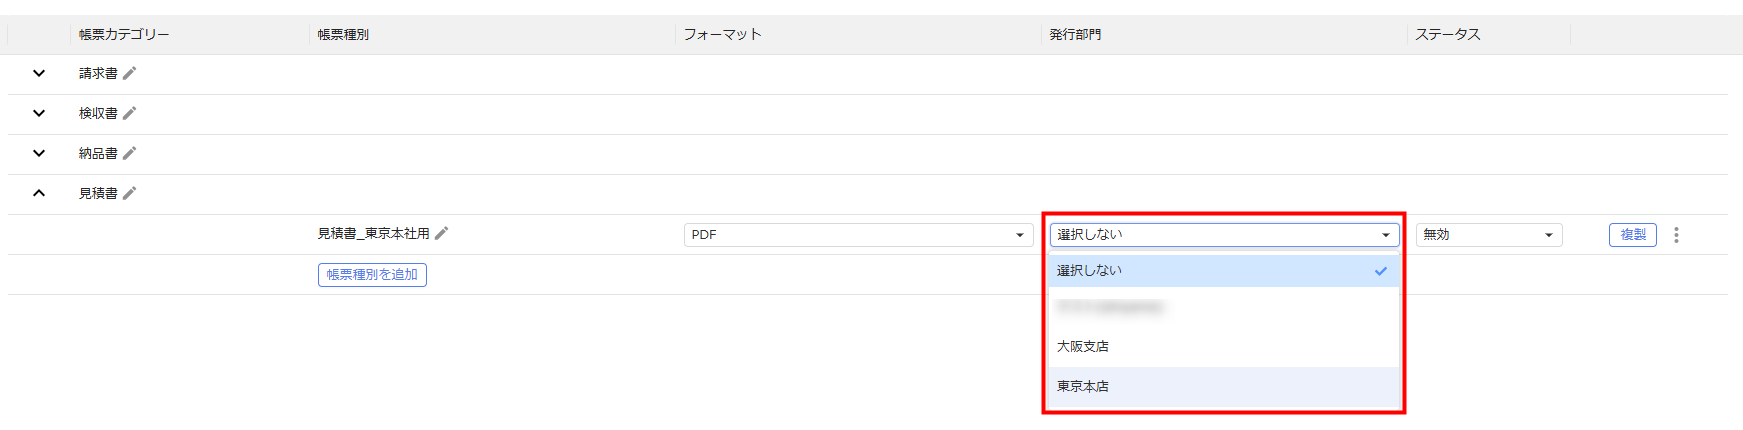Expand the 納品書 category row

point(39,153)
